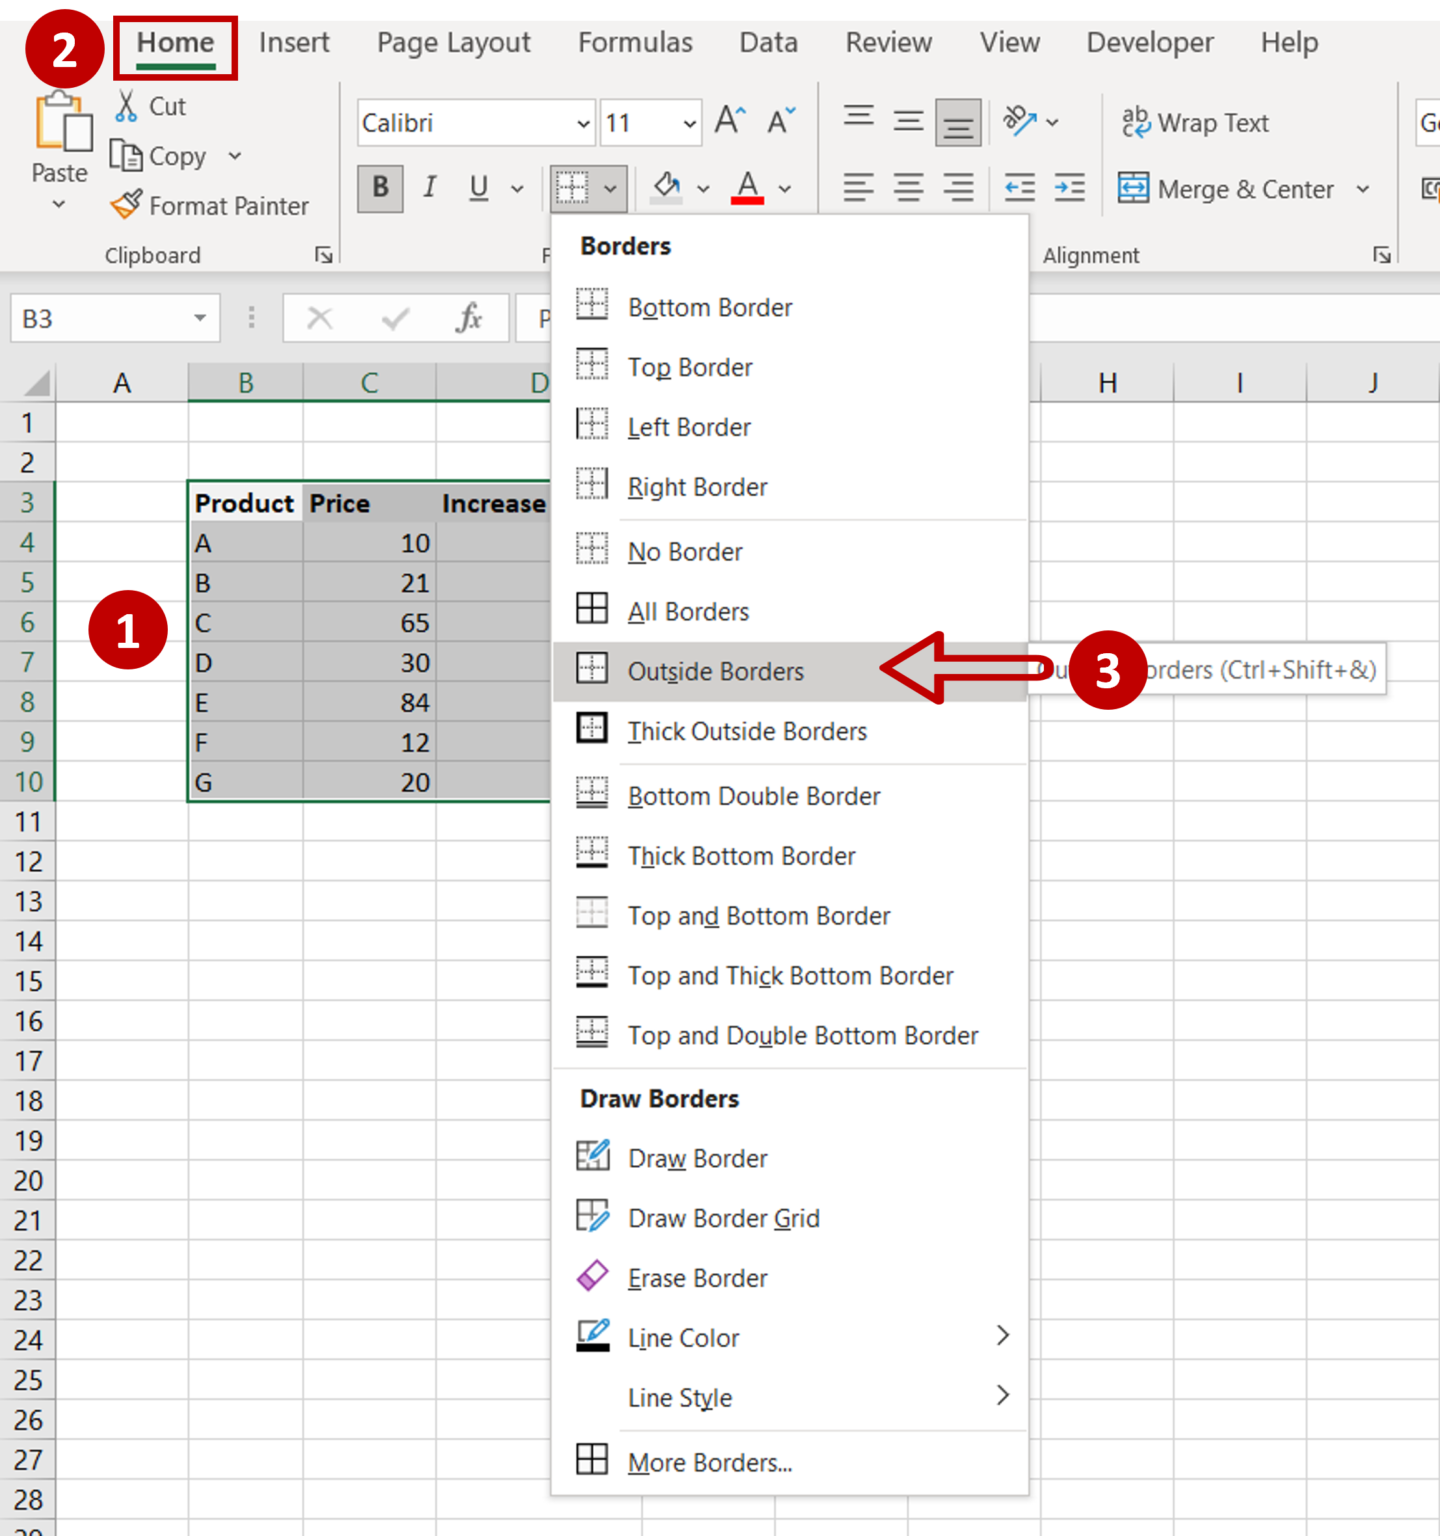The width and height of the screenshot is (1440, 1536).
Task: Select Bottom Double Border
Action: point(790,796)
